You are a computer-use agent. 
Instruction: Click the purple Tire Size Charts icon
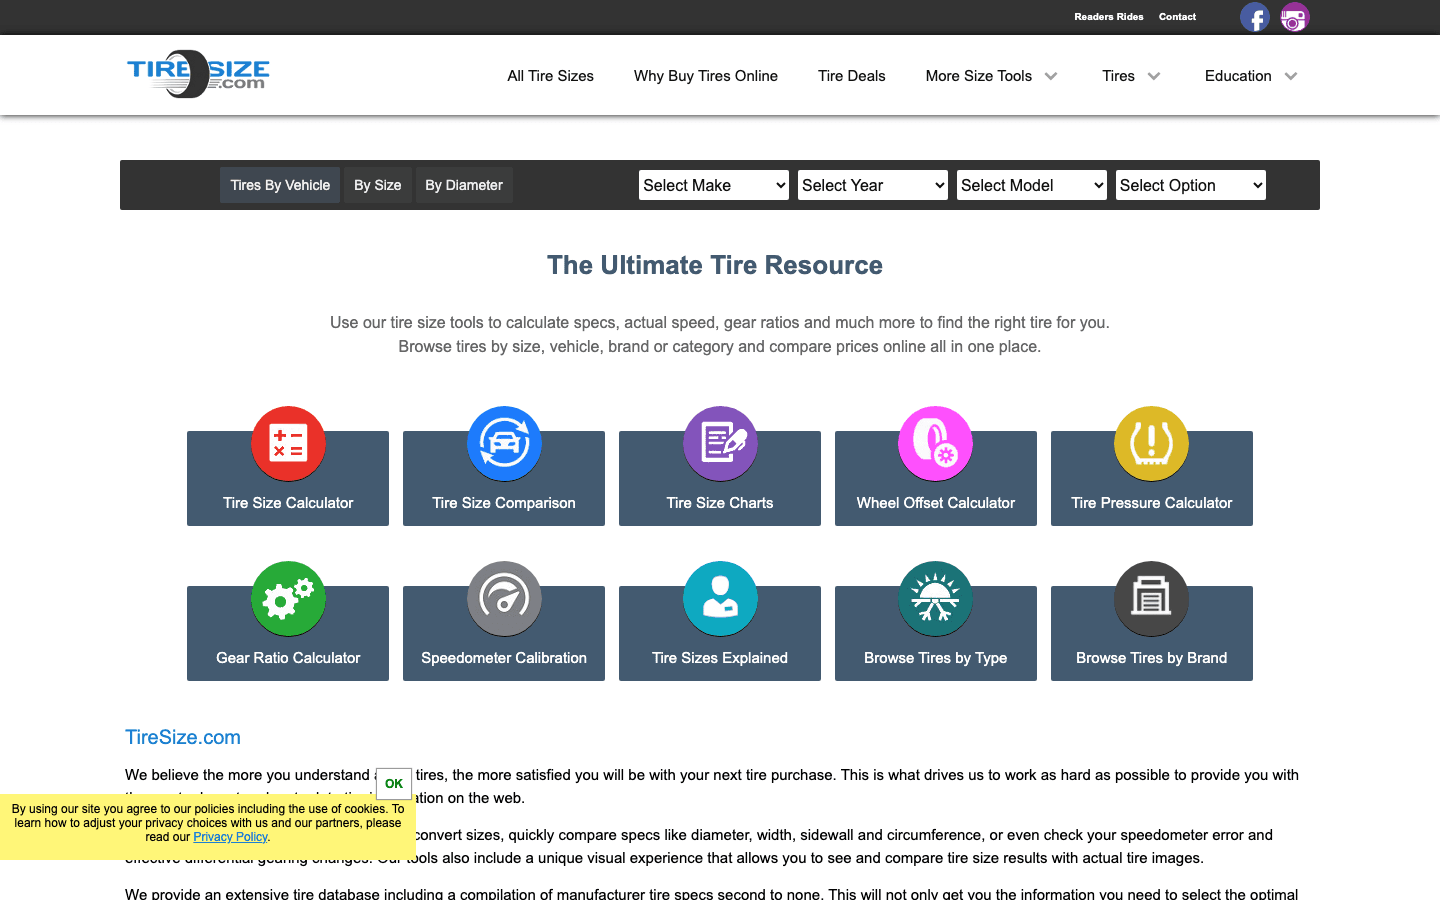[720, 444]
